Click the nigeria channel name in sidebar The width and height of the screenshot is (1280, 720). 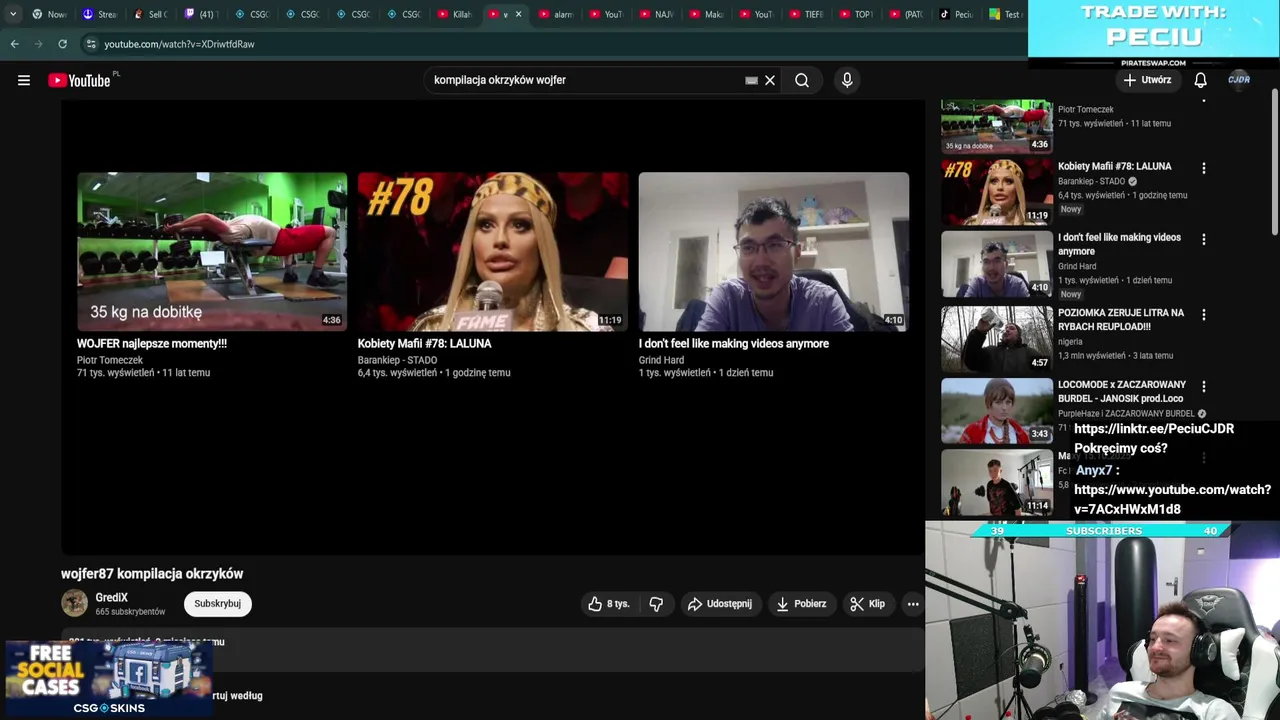1070,341
